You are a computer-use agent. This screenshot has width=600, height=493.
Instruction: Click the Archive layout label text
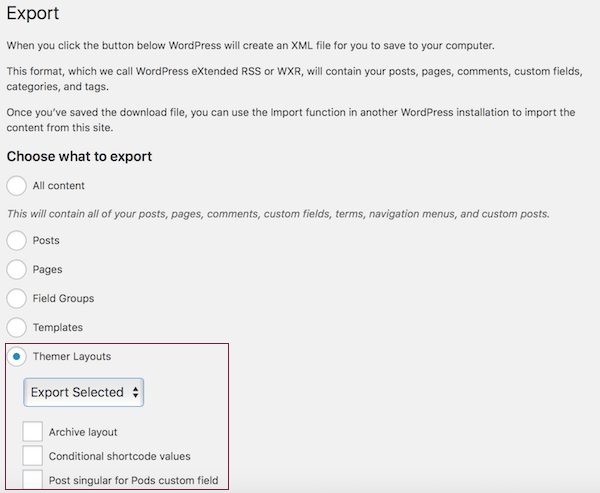[x=83, y=432]
